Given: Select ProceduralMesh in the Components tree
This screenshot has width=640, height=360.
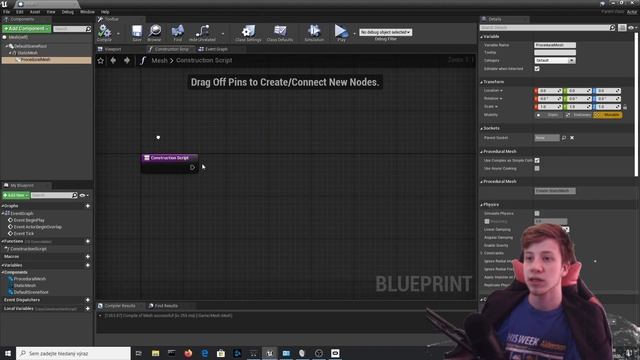Looking at the screenshot, I should point(47,60).
